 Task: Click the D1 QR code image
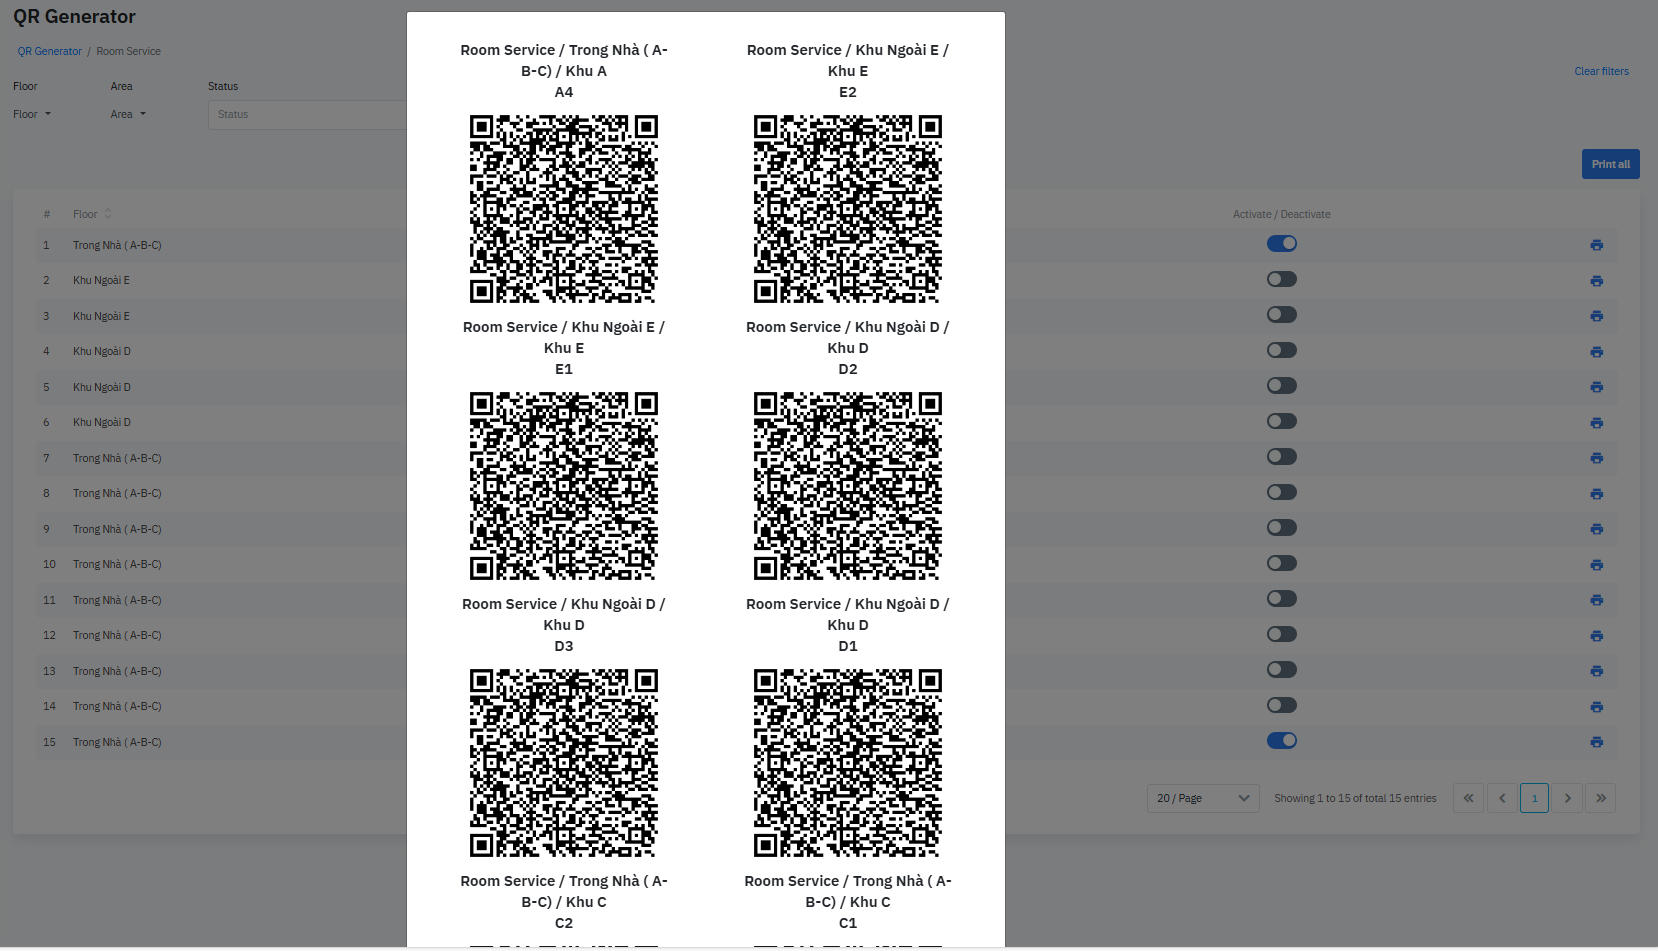tap(848, 763)
